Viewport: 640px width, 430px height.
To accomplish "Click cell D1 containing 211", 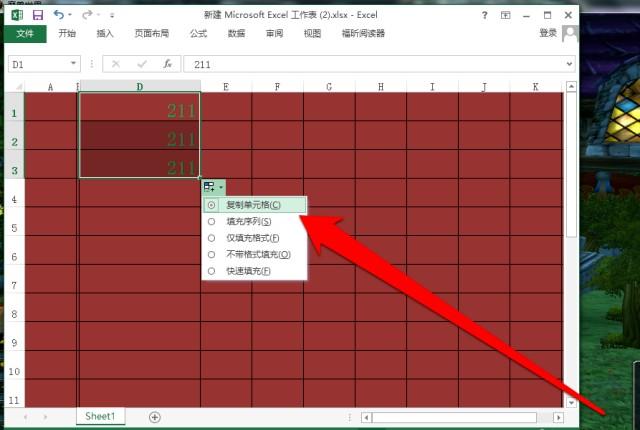I will pos(140,107).
